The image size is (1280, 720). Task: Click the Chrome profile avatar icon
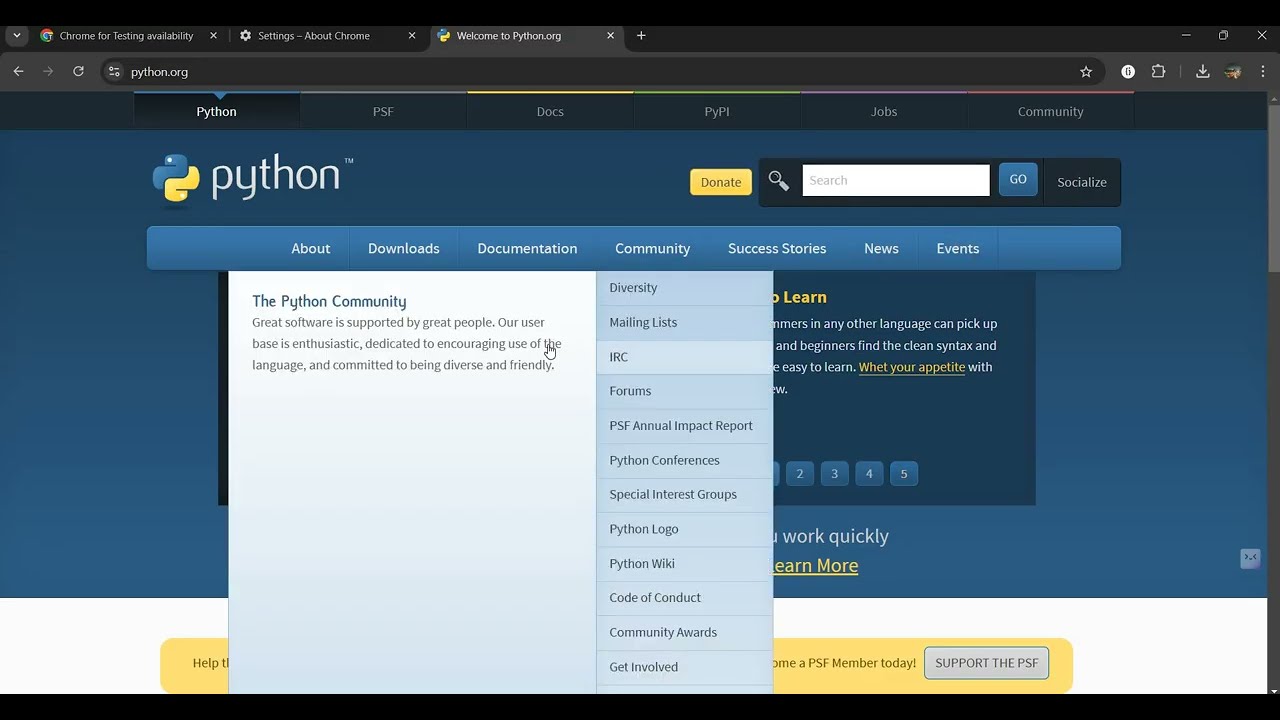tap(1233, 71)
